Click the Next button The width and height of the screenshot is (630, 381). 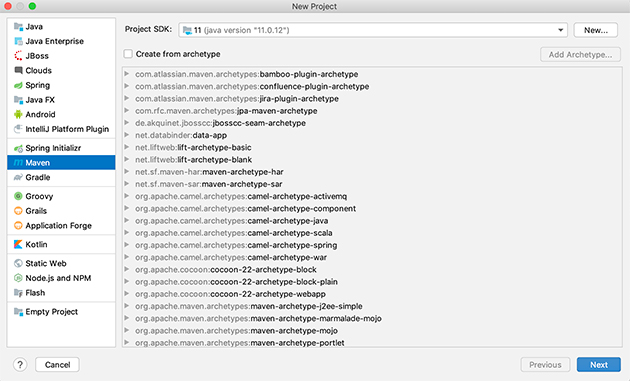pyautogui.click(x=599, y=365)
